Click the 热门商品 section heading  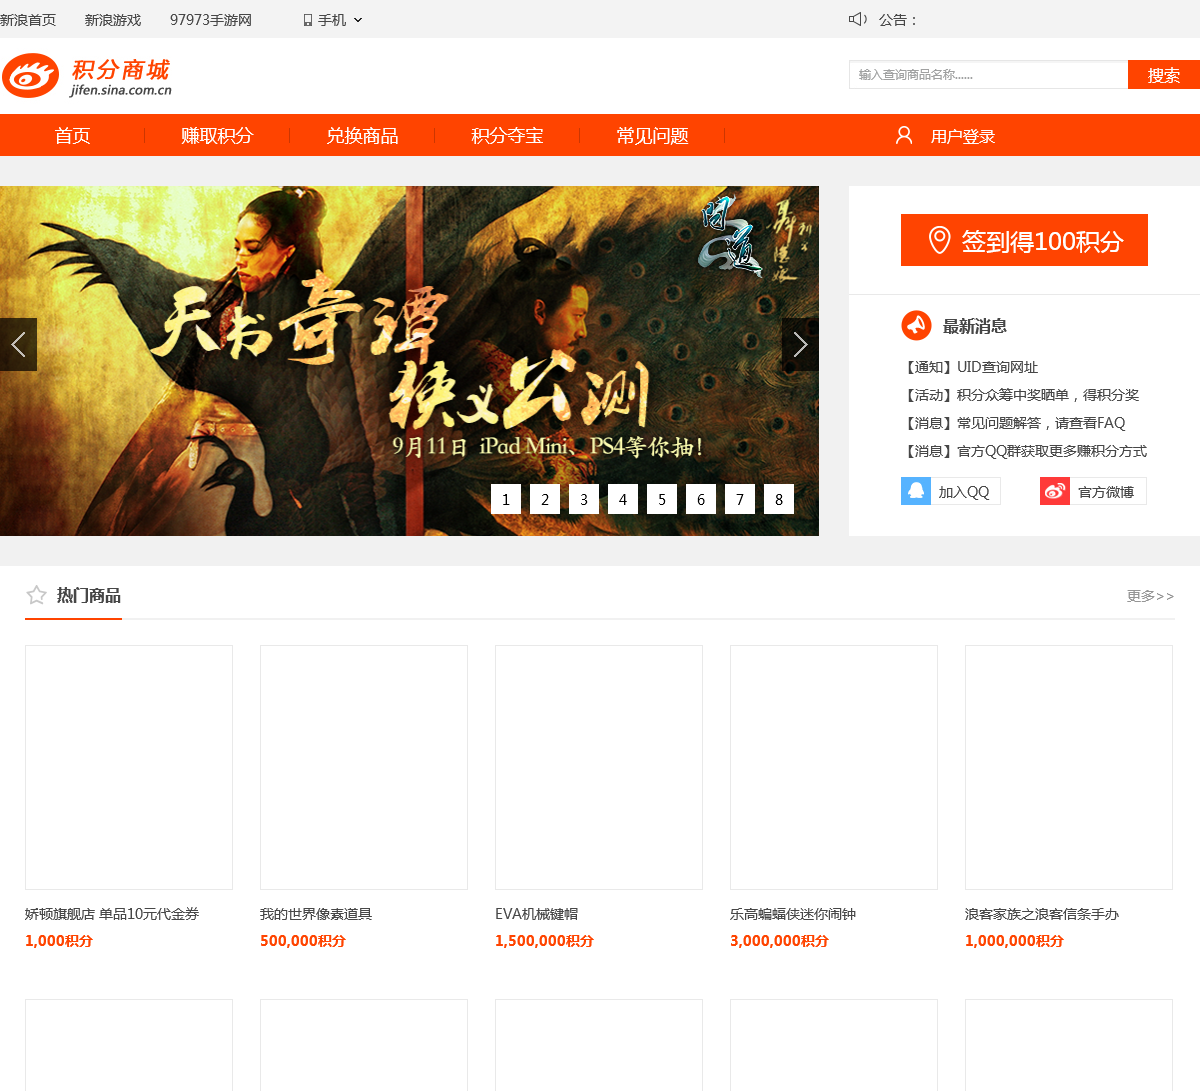89,595
